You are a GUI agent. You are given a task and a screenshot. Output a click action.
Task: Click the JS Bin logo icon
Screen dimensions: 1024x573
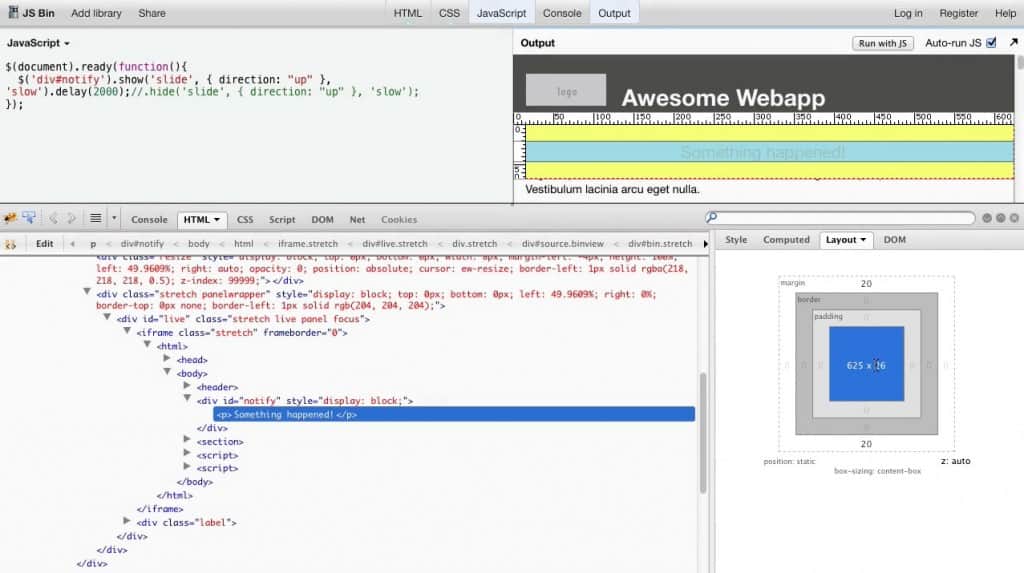click(12, 12)
